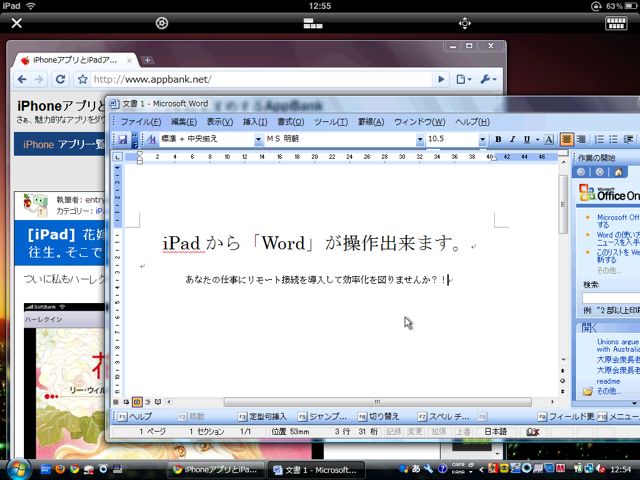Open the font size dropdown 10.5

[x=482, y=140]
